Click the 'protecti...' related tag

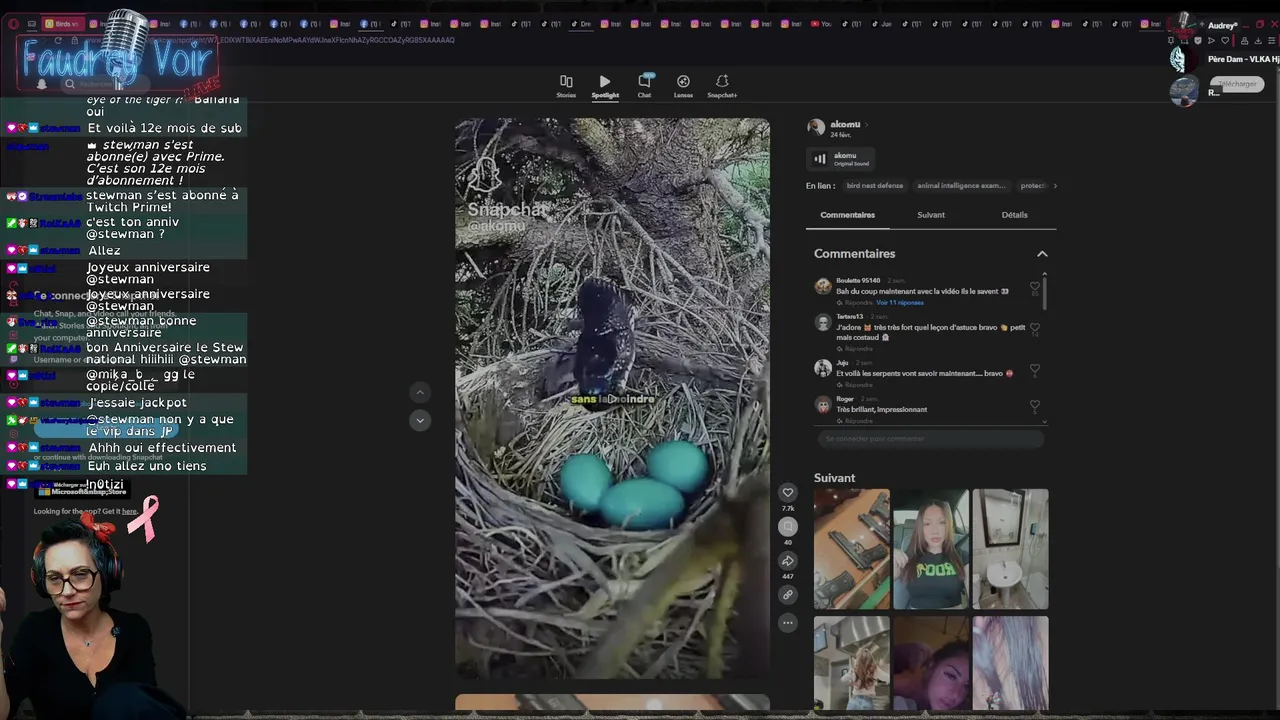coord(1032,186)
